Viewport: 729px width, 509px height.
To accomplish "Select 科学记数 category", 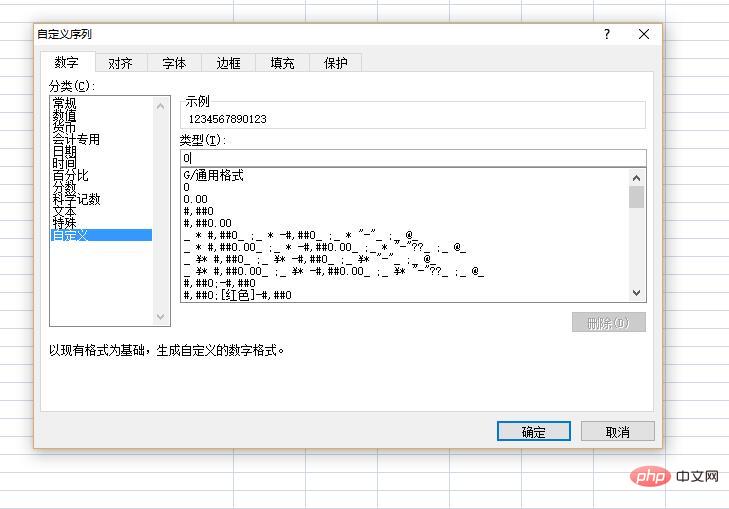I will 101,199.
